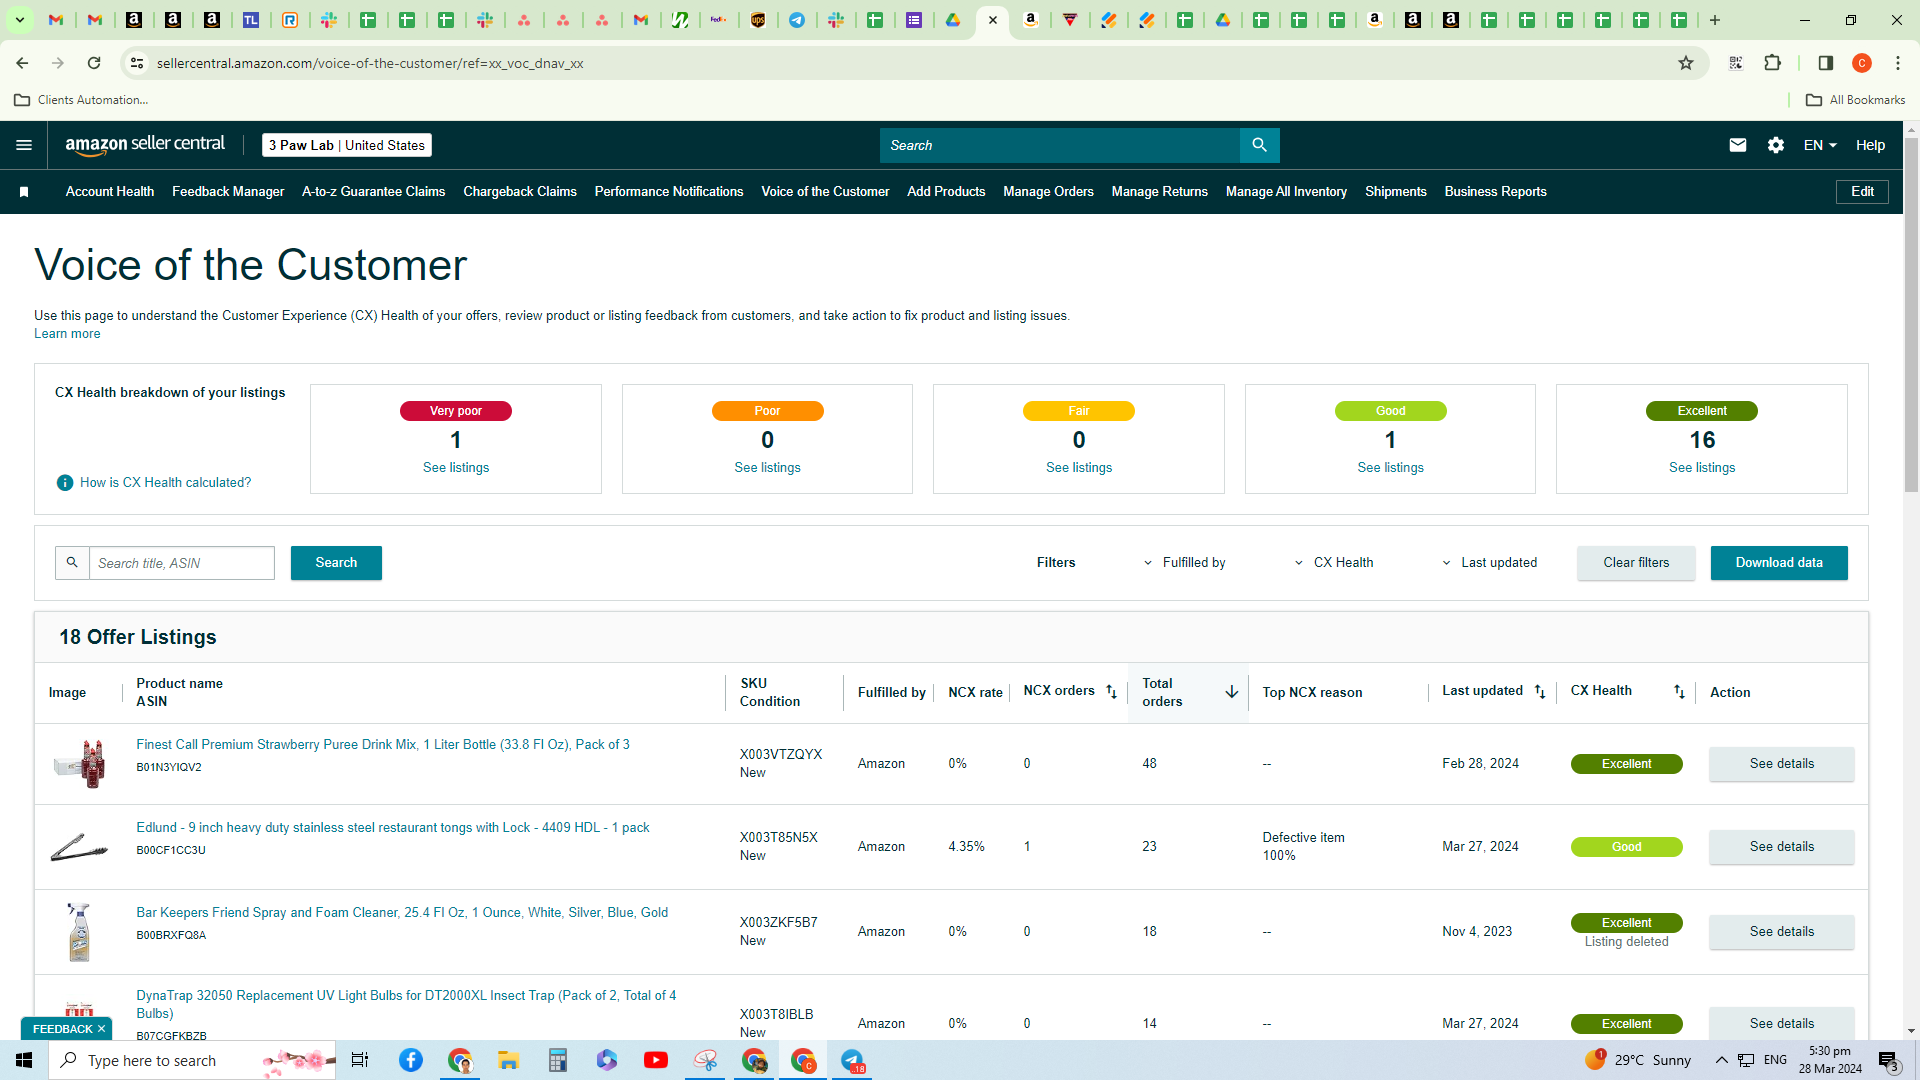The image size is (1920, 1080).
Task: Open Windows notification center
Action: coord(1888,1060)
